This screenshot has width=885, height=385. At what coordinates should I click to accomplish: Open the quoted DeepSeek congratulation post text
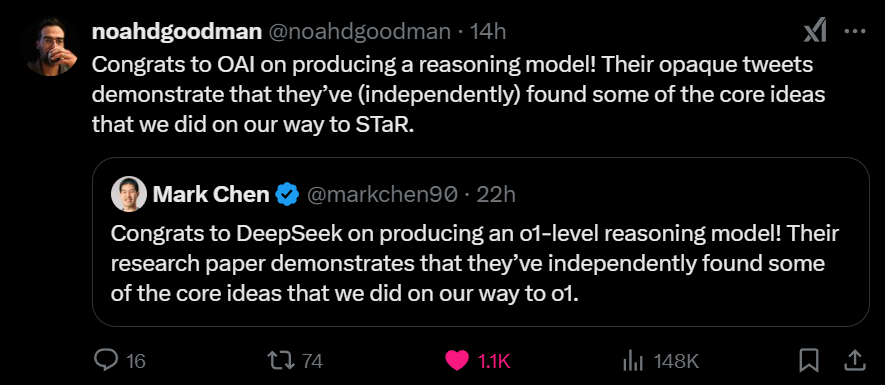pyautogui.click(x=474, y=264)
